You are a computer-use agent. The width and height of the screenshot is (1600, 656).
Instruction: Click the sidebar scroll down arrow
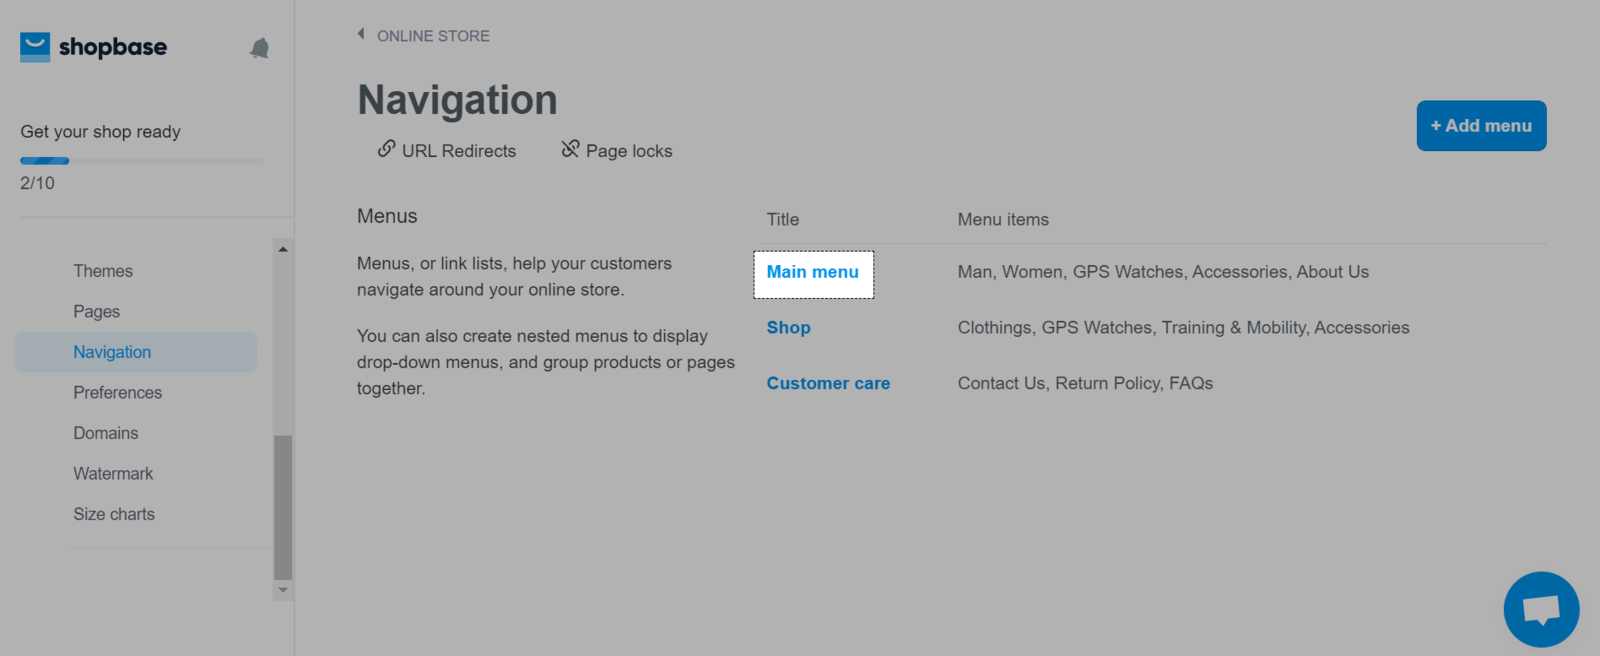click(283, 590)
